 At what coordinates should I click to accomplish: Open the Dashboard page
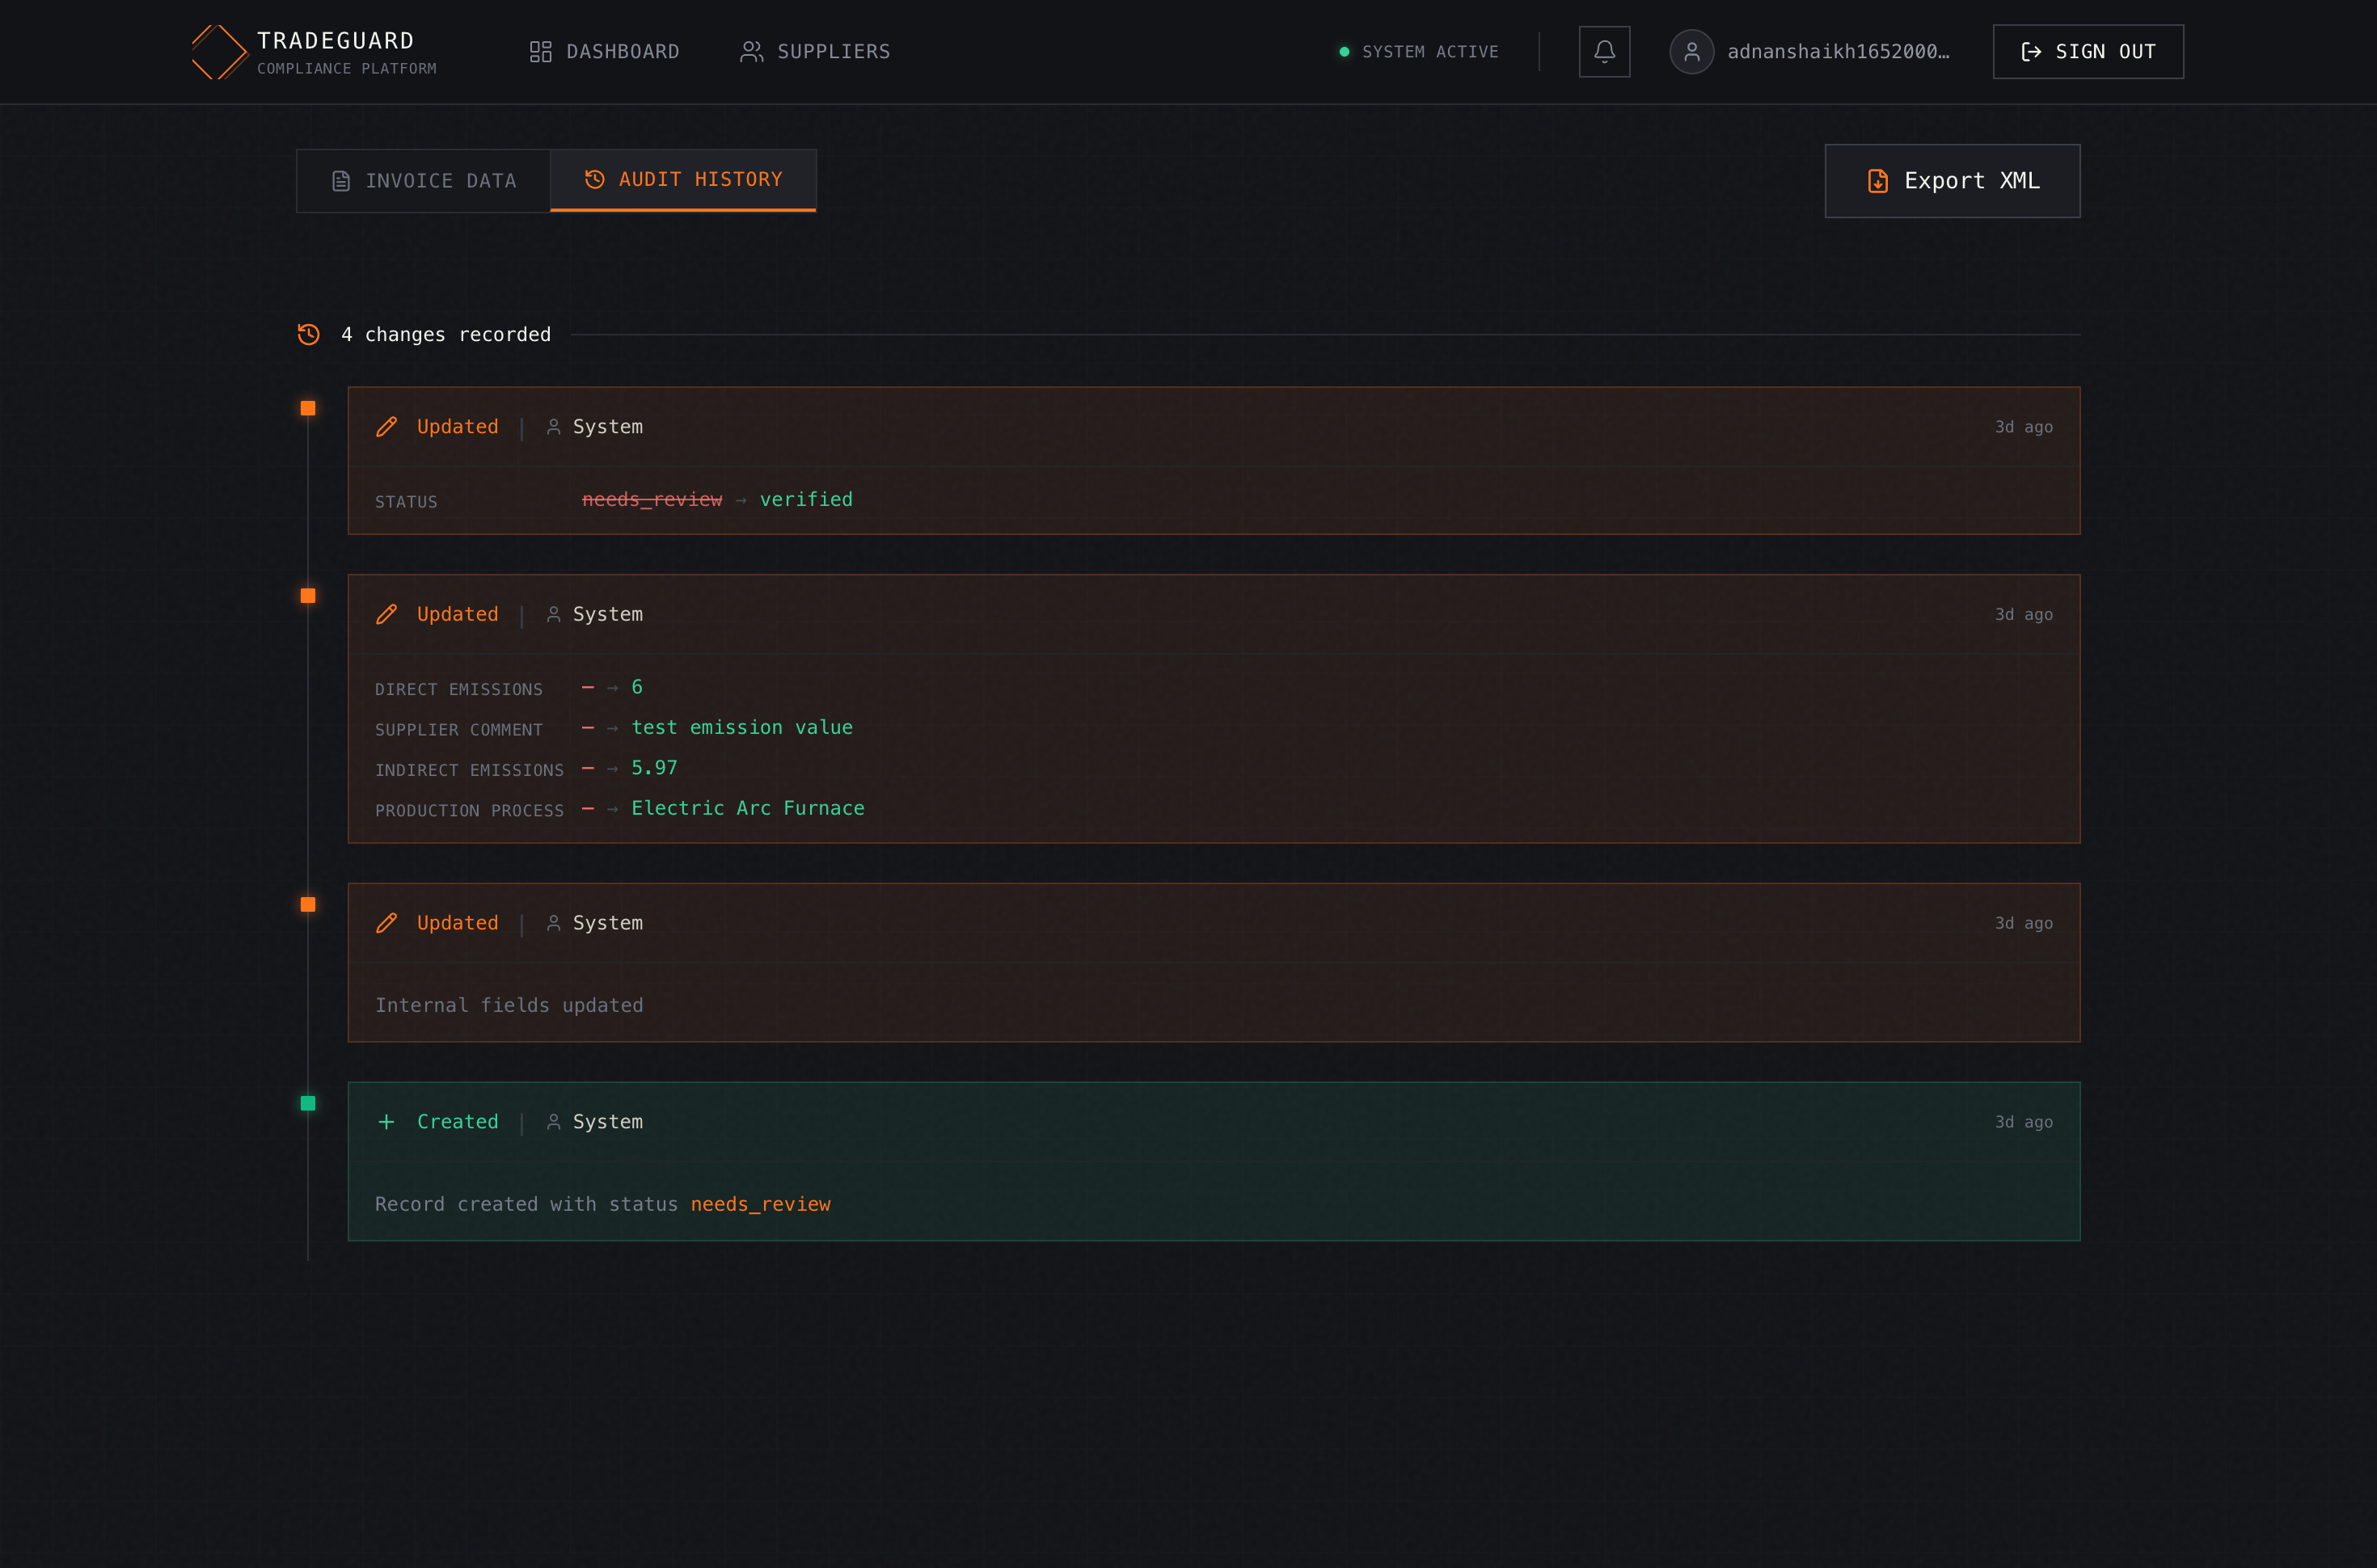click(x=604, y=51)
